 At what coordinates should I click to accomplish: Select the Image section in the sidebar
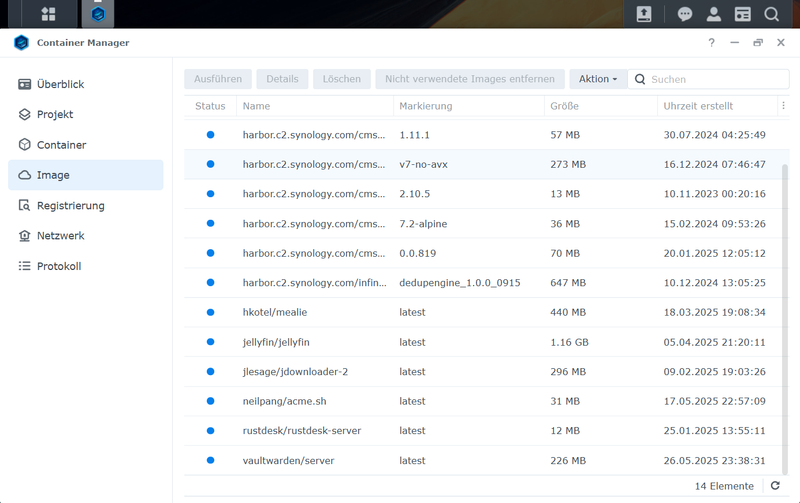pos(86,175)
